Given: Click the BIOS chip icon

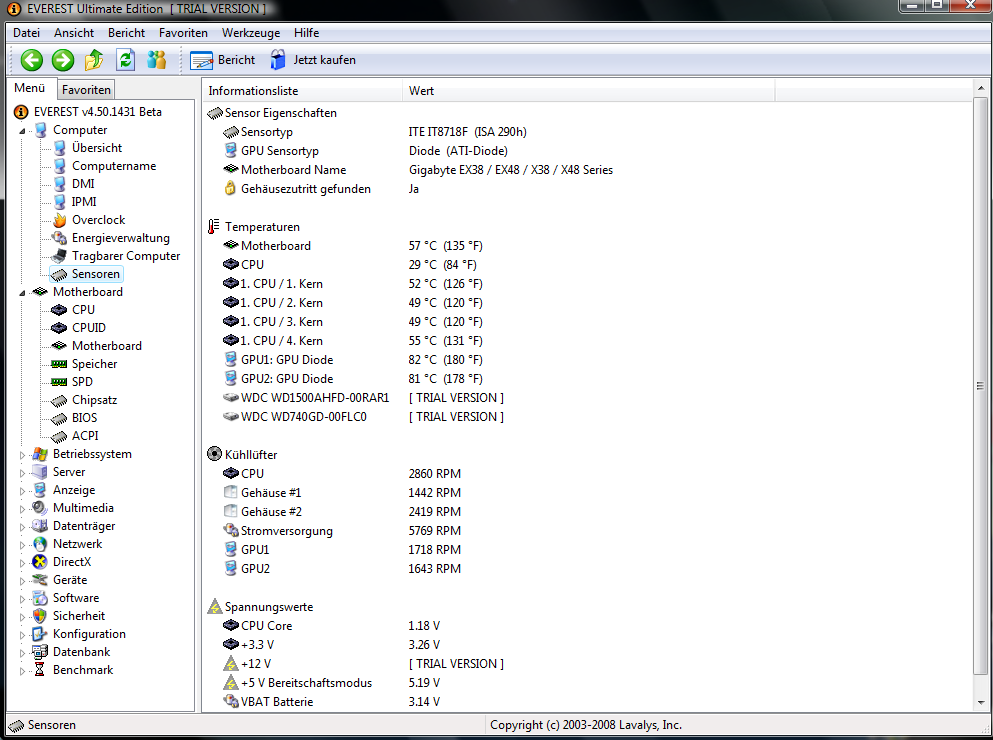Looking at the screenshot, I should [59, 418].
